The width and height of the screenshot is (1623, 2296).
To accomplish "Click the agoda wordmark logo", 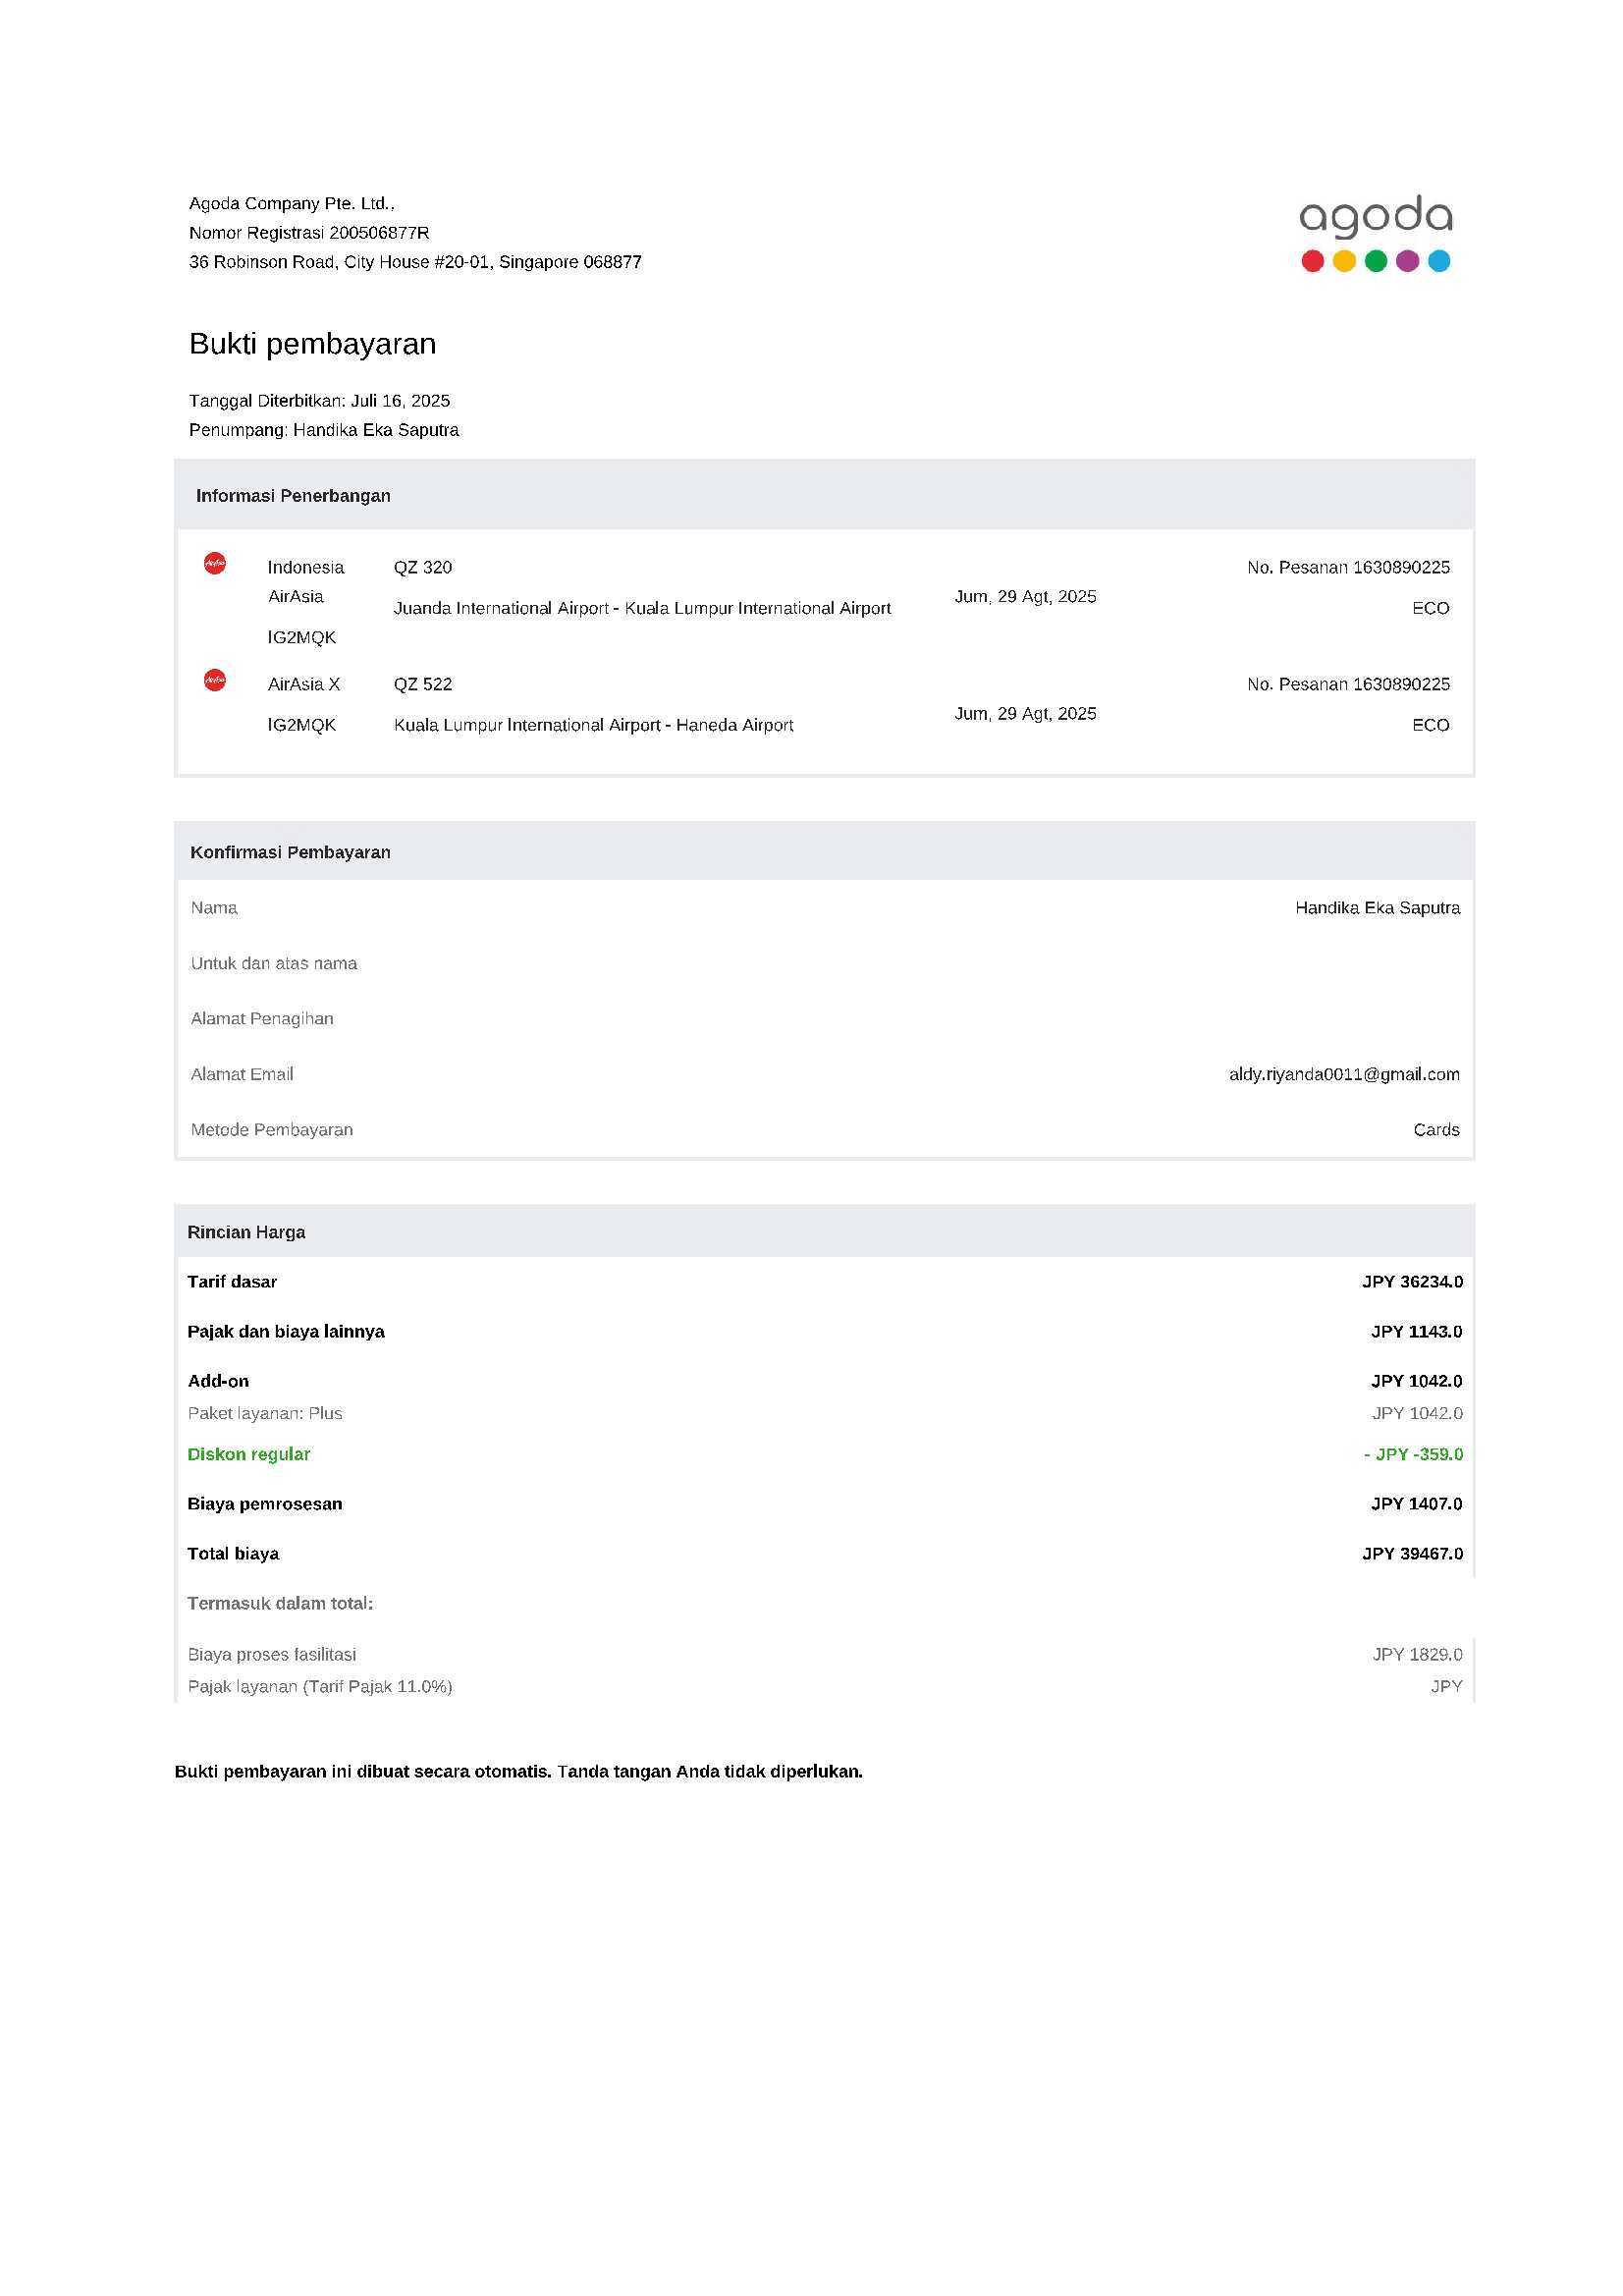I will (1375, 217).
